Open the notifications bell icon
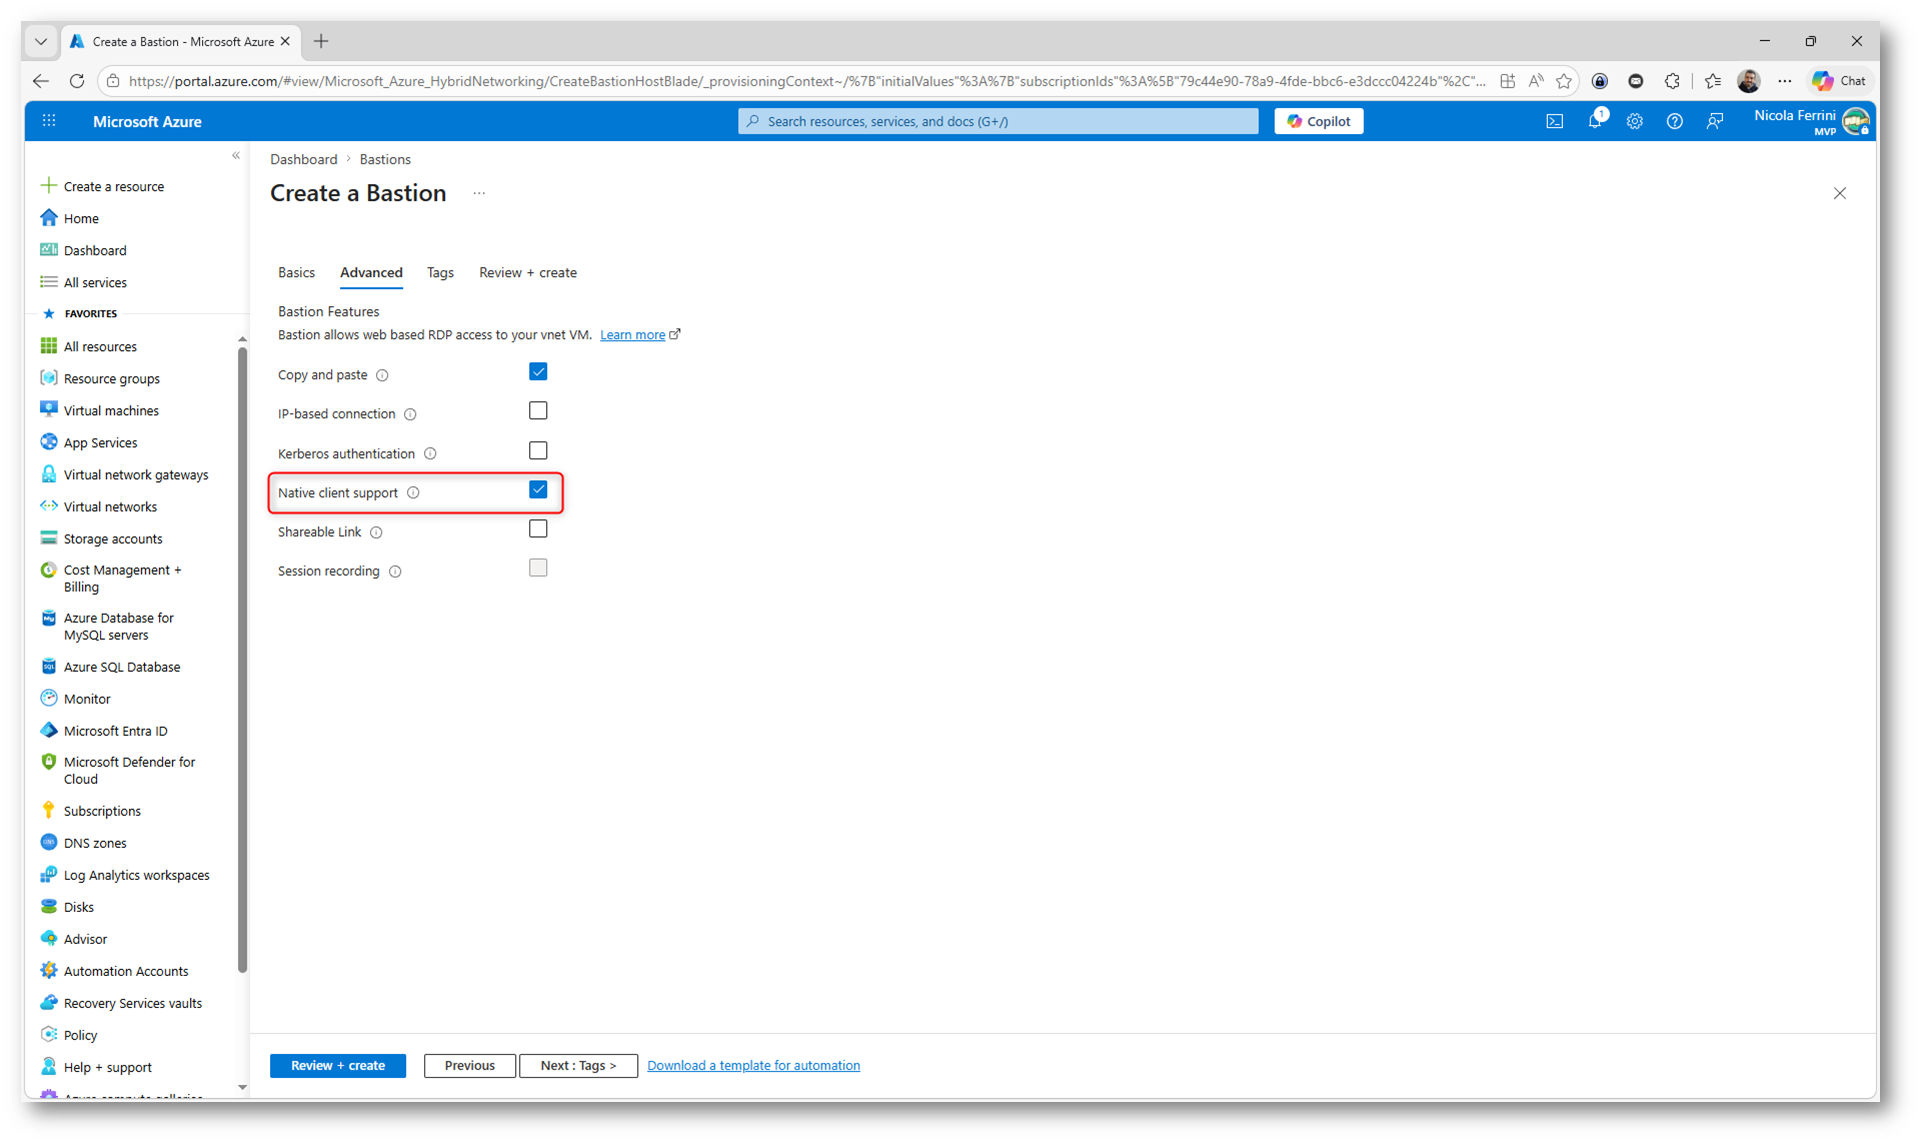The height and width of the screenshot is (1144, 1922). (x=1594, y=121)
